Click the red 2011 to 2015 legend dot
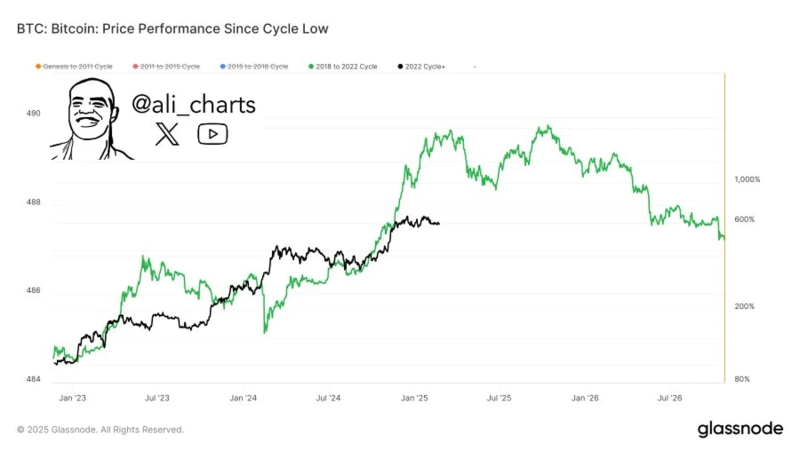This screenshot has width=800, height=450. (x=136, y=67)
